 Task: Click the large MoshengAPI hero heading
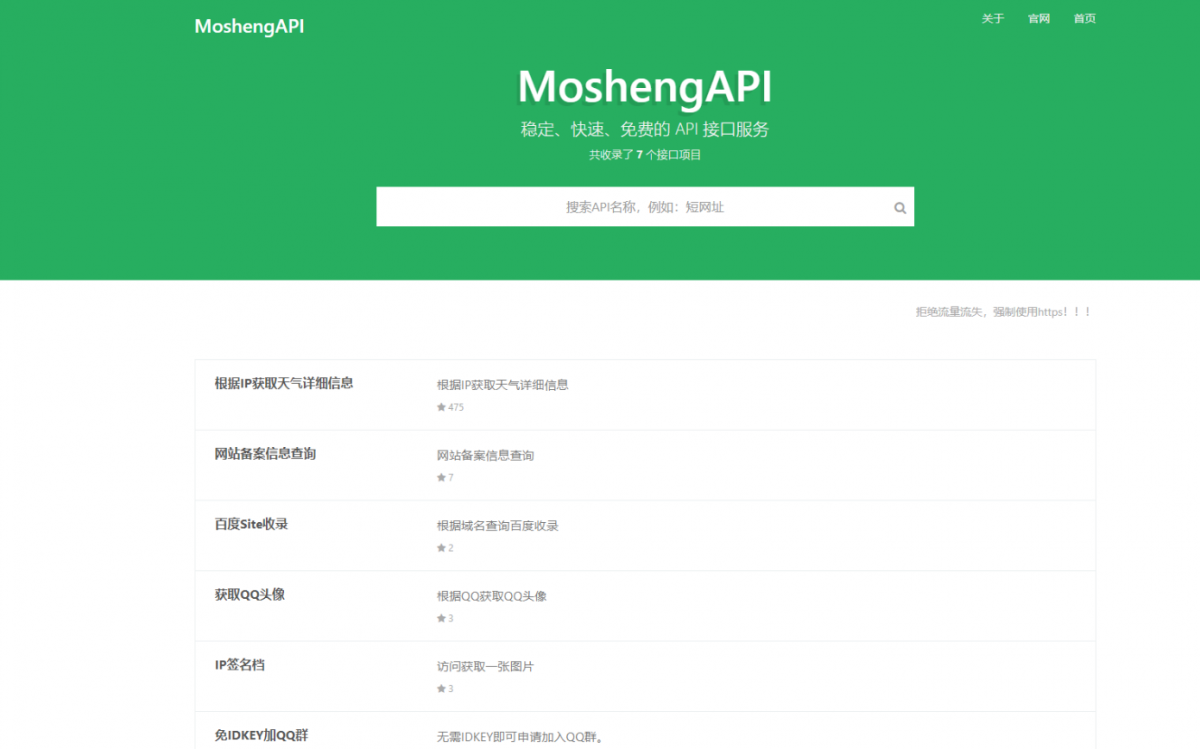(x=645, y=86)
